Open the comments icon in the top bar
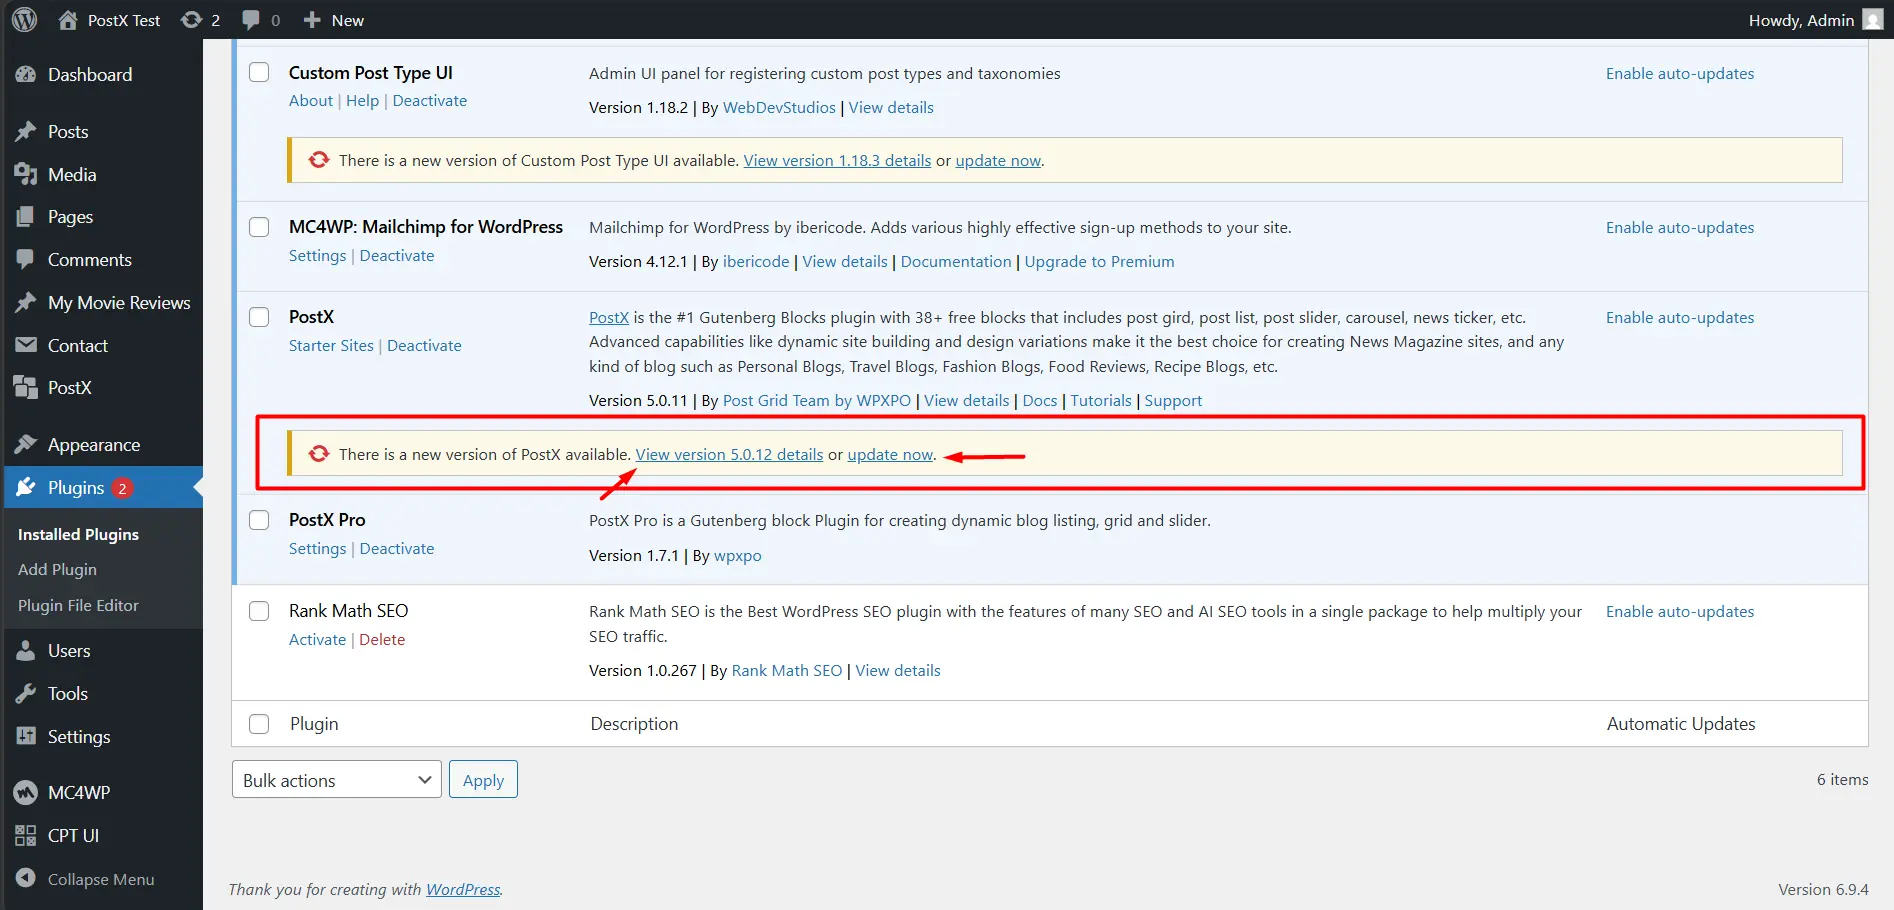 [247, 19]
